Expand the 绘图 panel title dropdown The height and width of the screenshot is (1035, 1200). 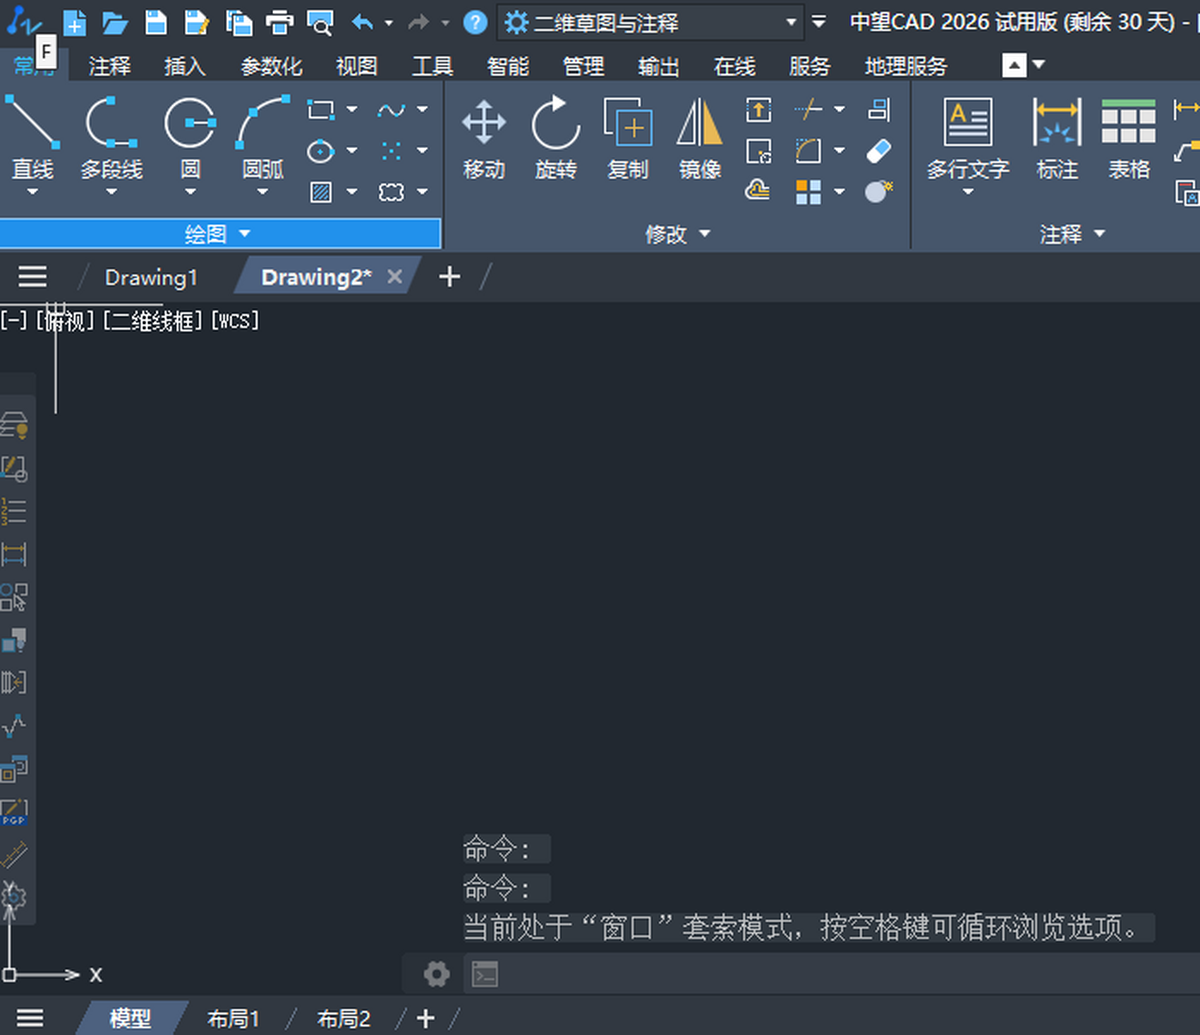246,234
